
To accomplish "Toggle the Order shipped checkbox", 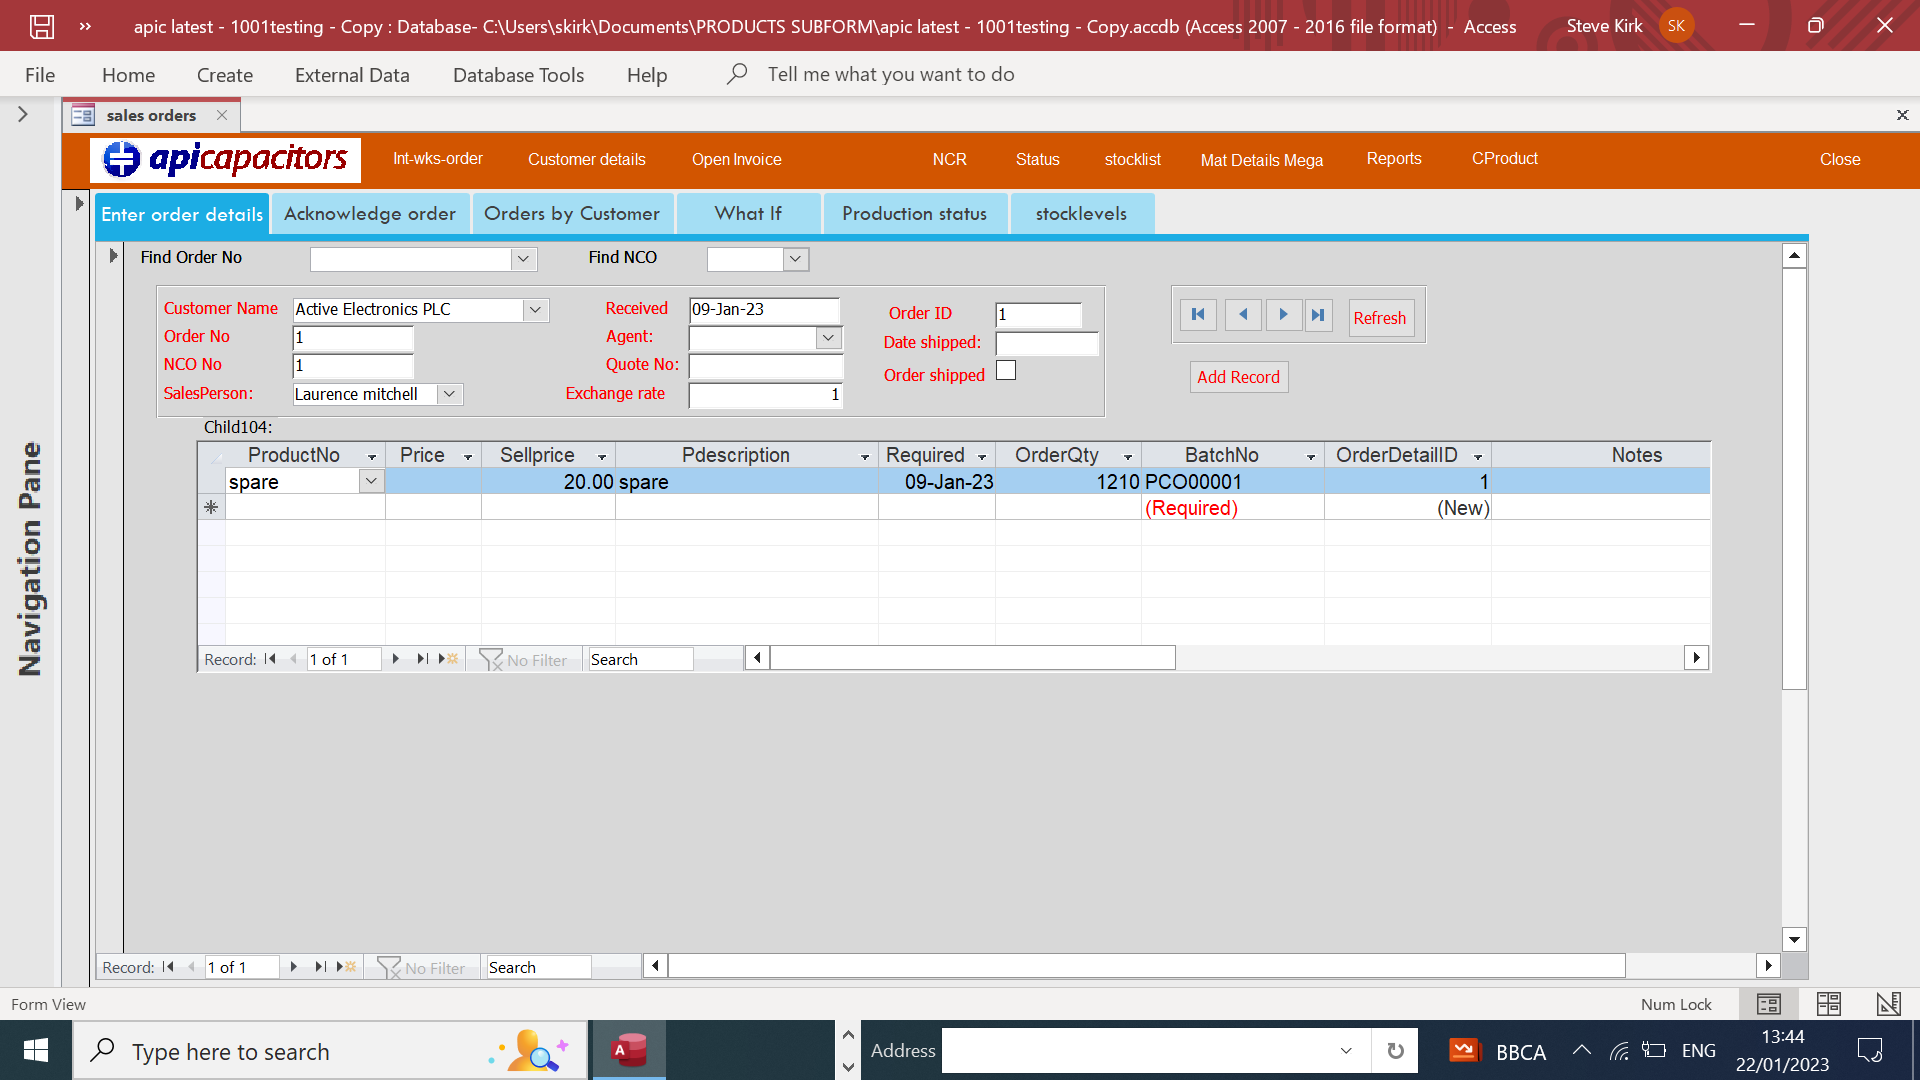I will (x=1006, y=370).
